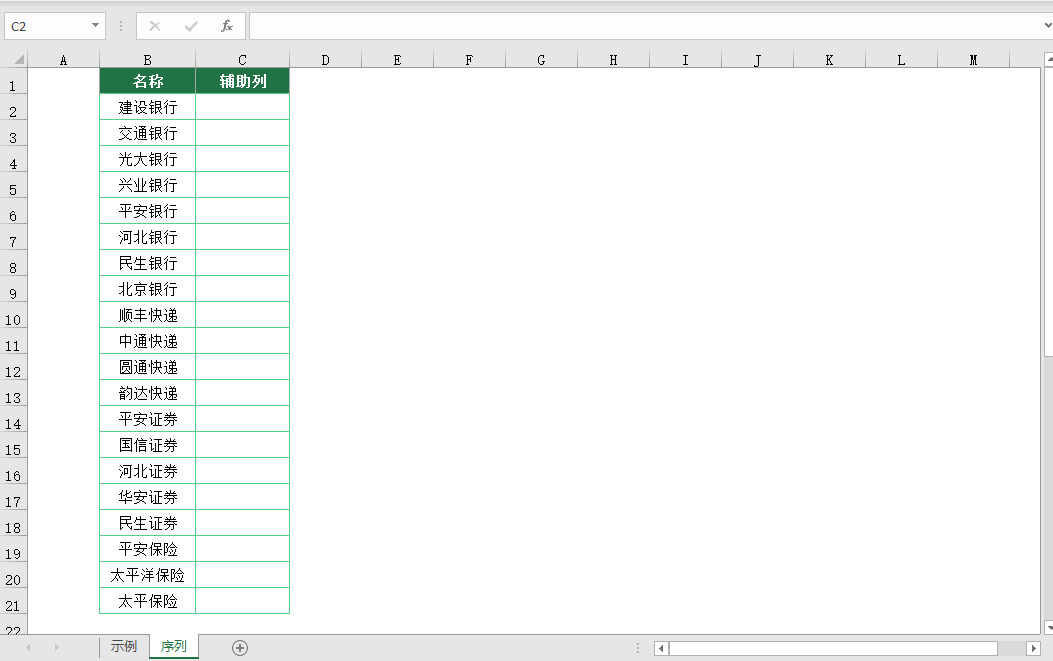Add a new sheet with plus icon
Screen dimensions: 1053x661
(x=240, y=648)
